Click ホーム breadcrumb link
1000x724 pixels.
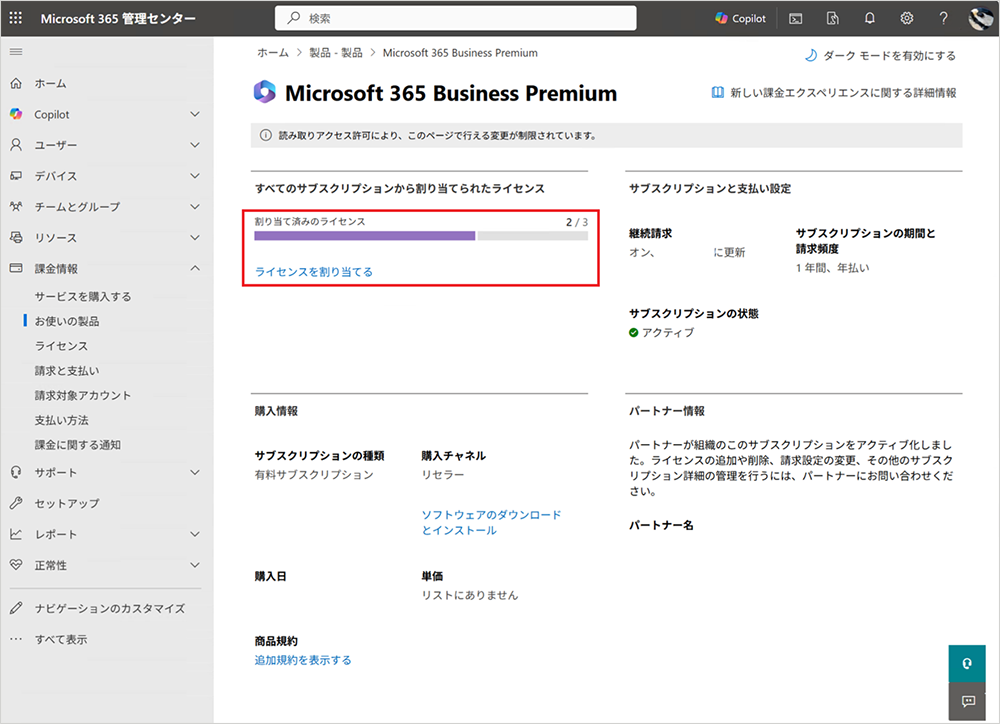(x=273, y=53)
